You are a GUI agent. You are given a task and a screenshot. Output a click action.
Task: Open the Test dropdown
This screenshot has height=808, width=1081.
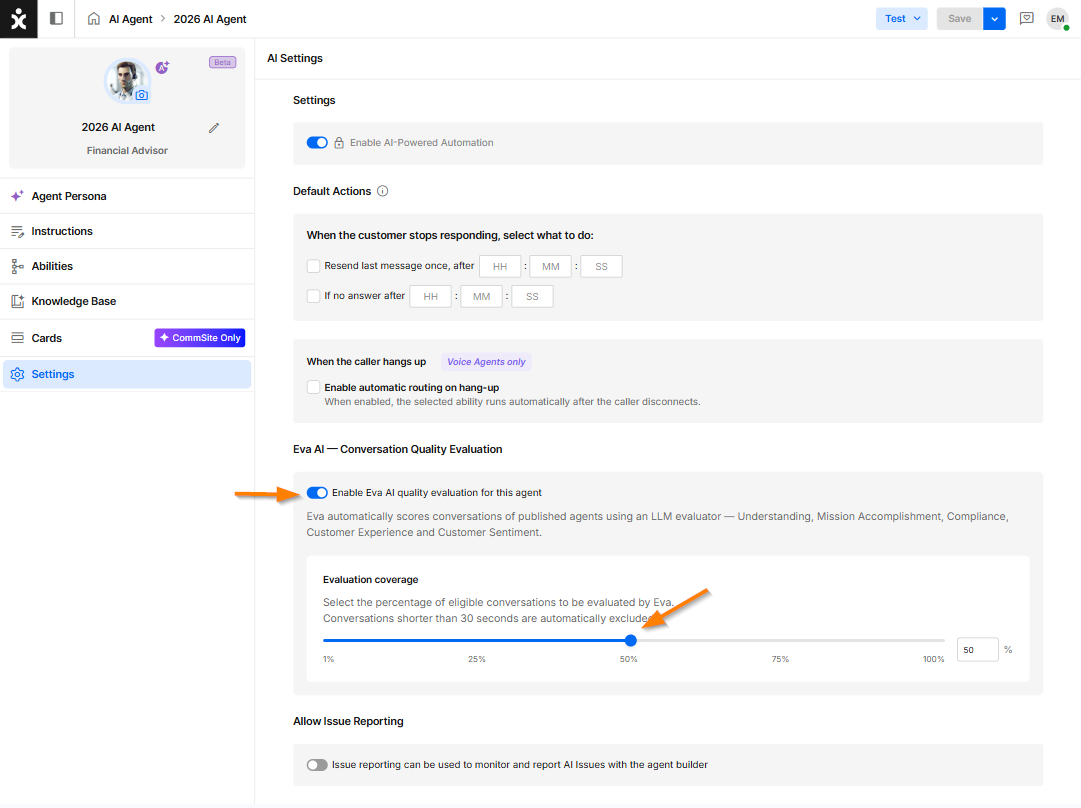(x=901, y=19)
